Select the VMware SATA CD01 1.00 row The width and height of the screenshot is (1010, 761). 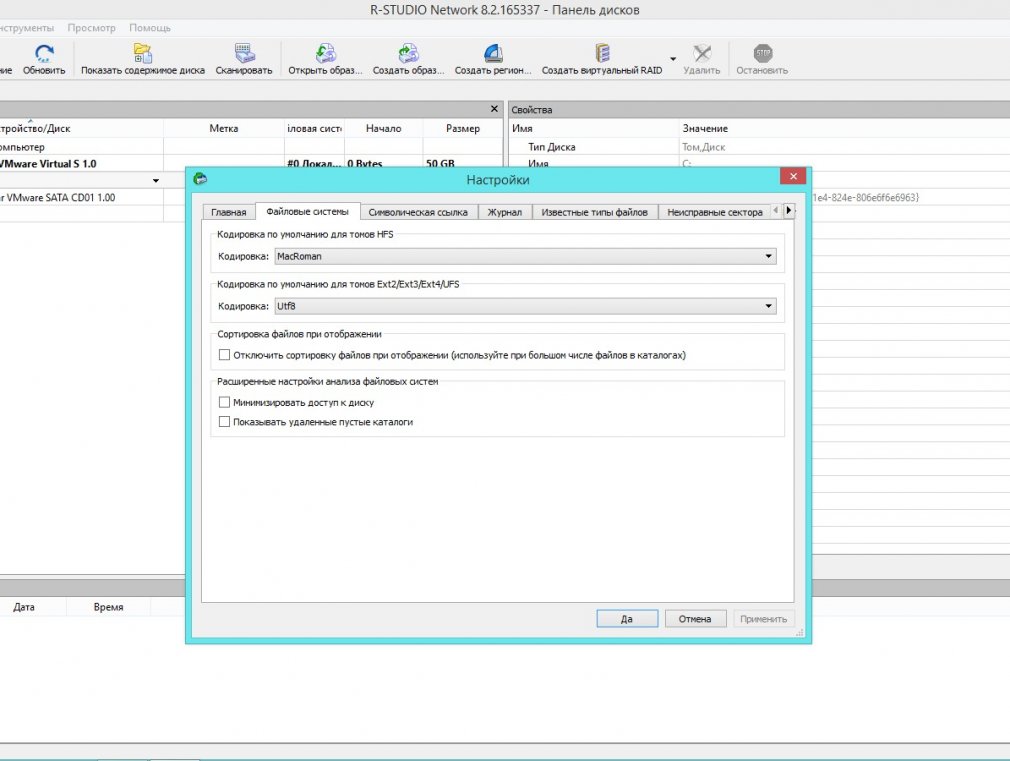click(x=93, y=198)
